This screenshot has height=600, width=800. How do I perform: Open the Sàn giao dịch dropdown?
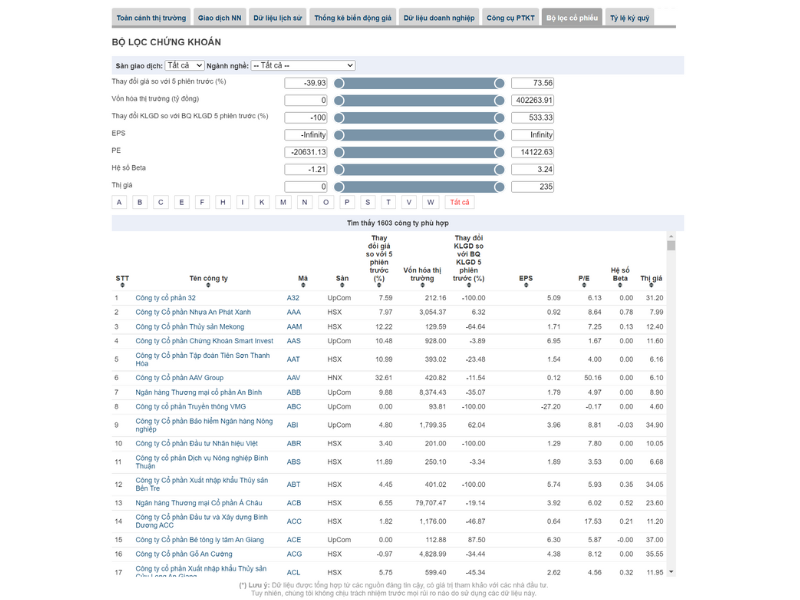(x=185, y=65)
